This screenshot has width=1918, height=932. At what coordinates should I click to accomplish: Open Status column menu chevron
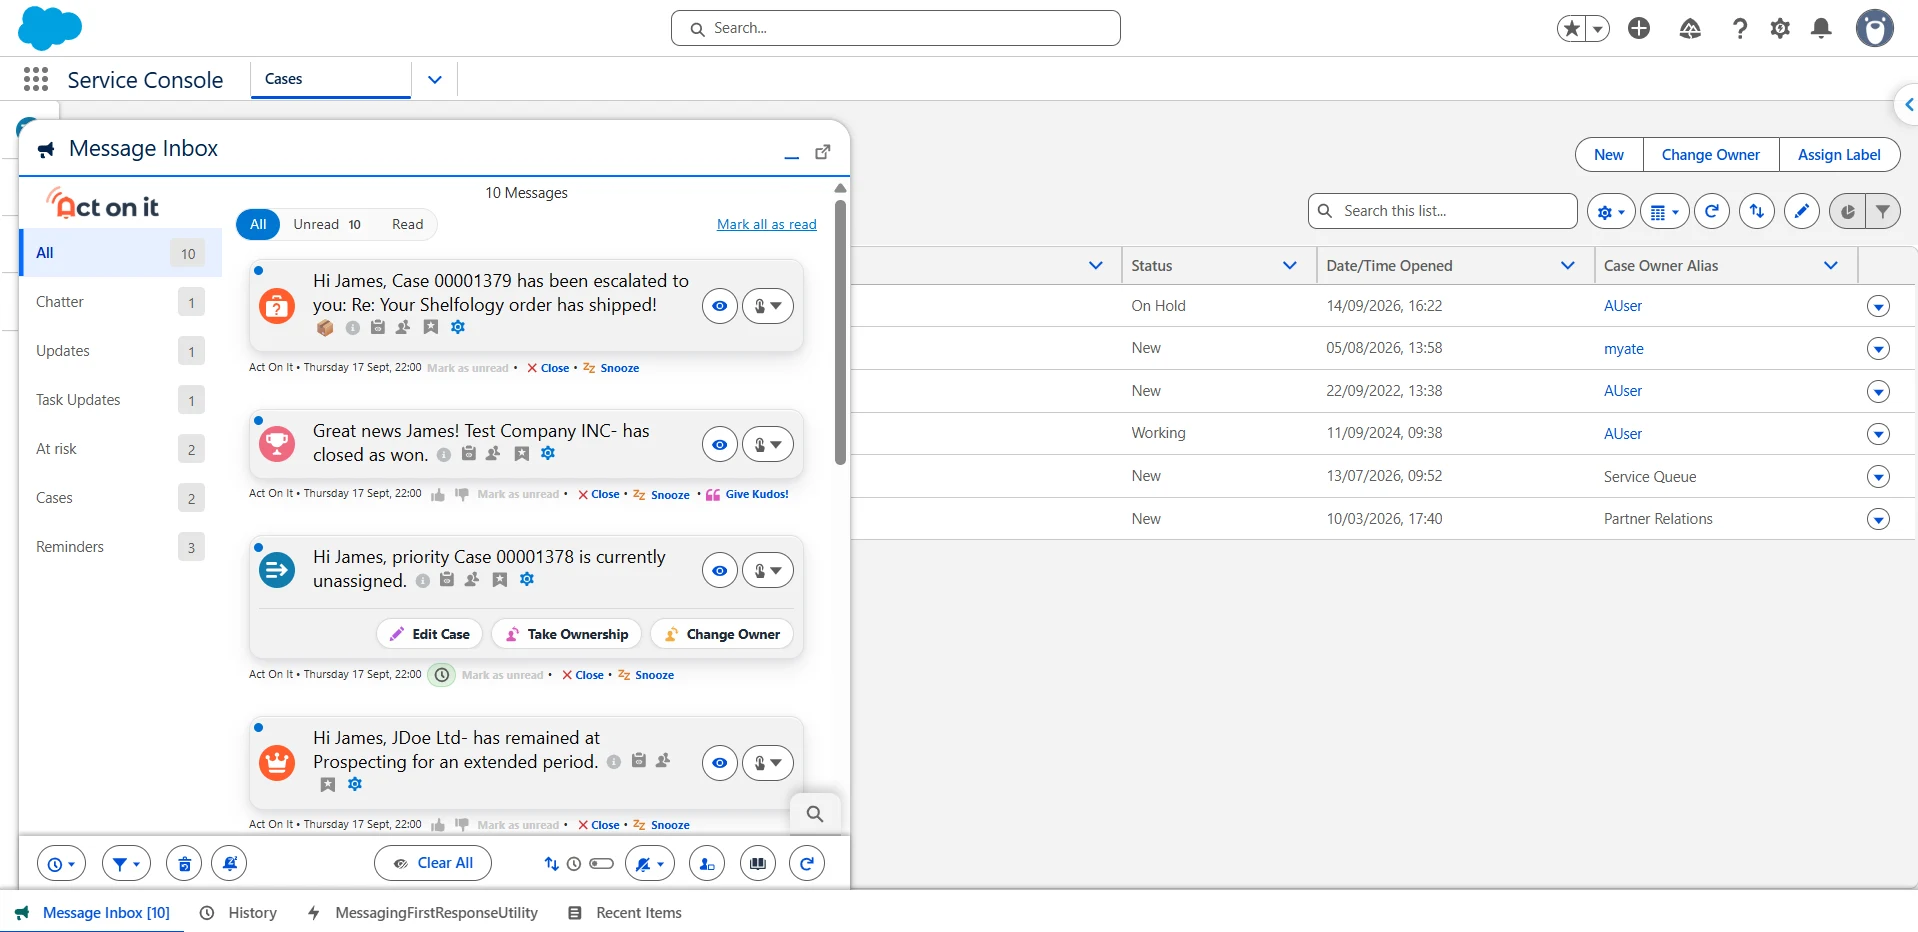point(1290,265)
